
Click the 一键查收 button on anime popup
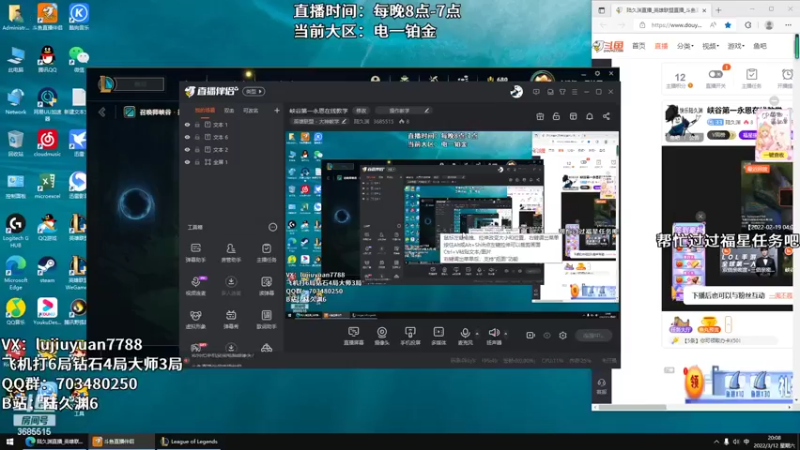pyautogui.click(x=773, y=155)
